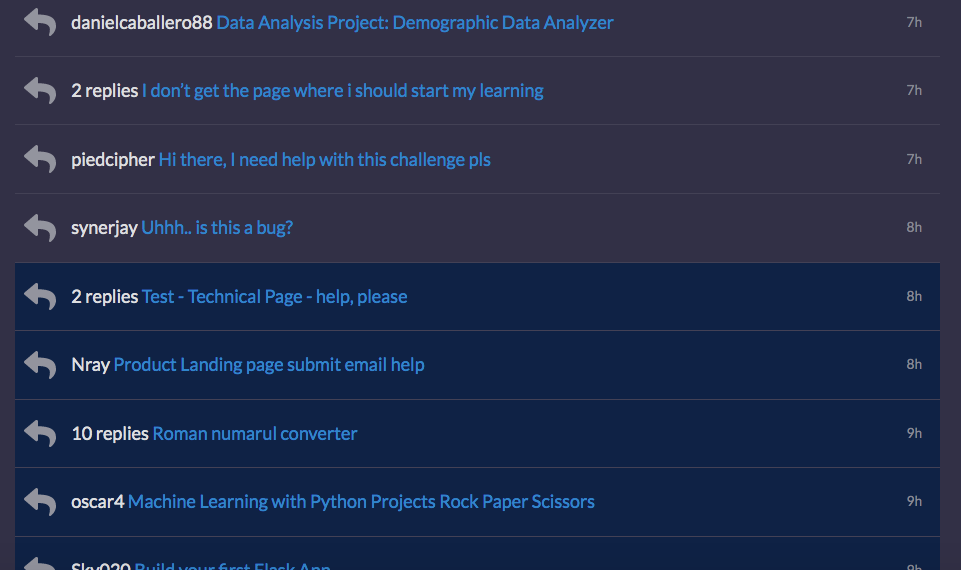Click reply arrow next to Nray's post
The image size is (961, 570).
coord(40,365)
